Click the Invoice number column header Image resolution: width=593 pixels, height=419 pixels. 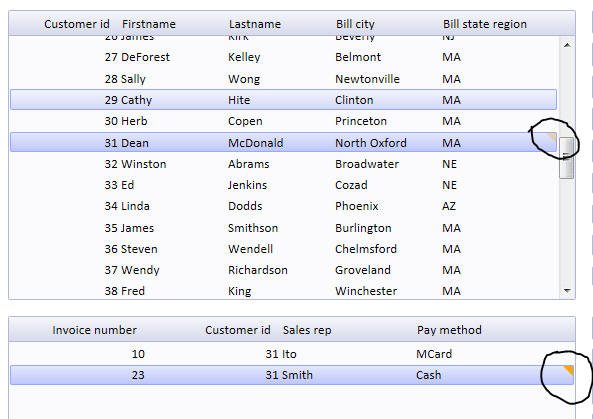pos(95,330)
